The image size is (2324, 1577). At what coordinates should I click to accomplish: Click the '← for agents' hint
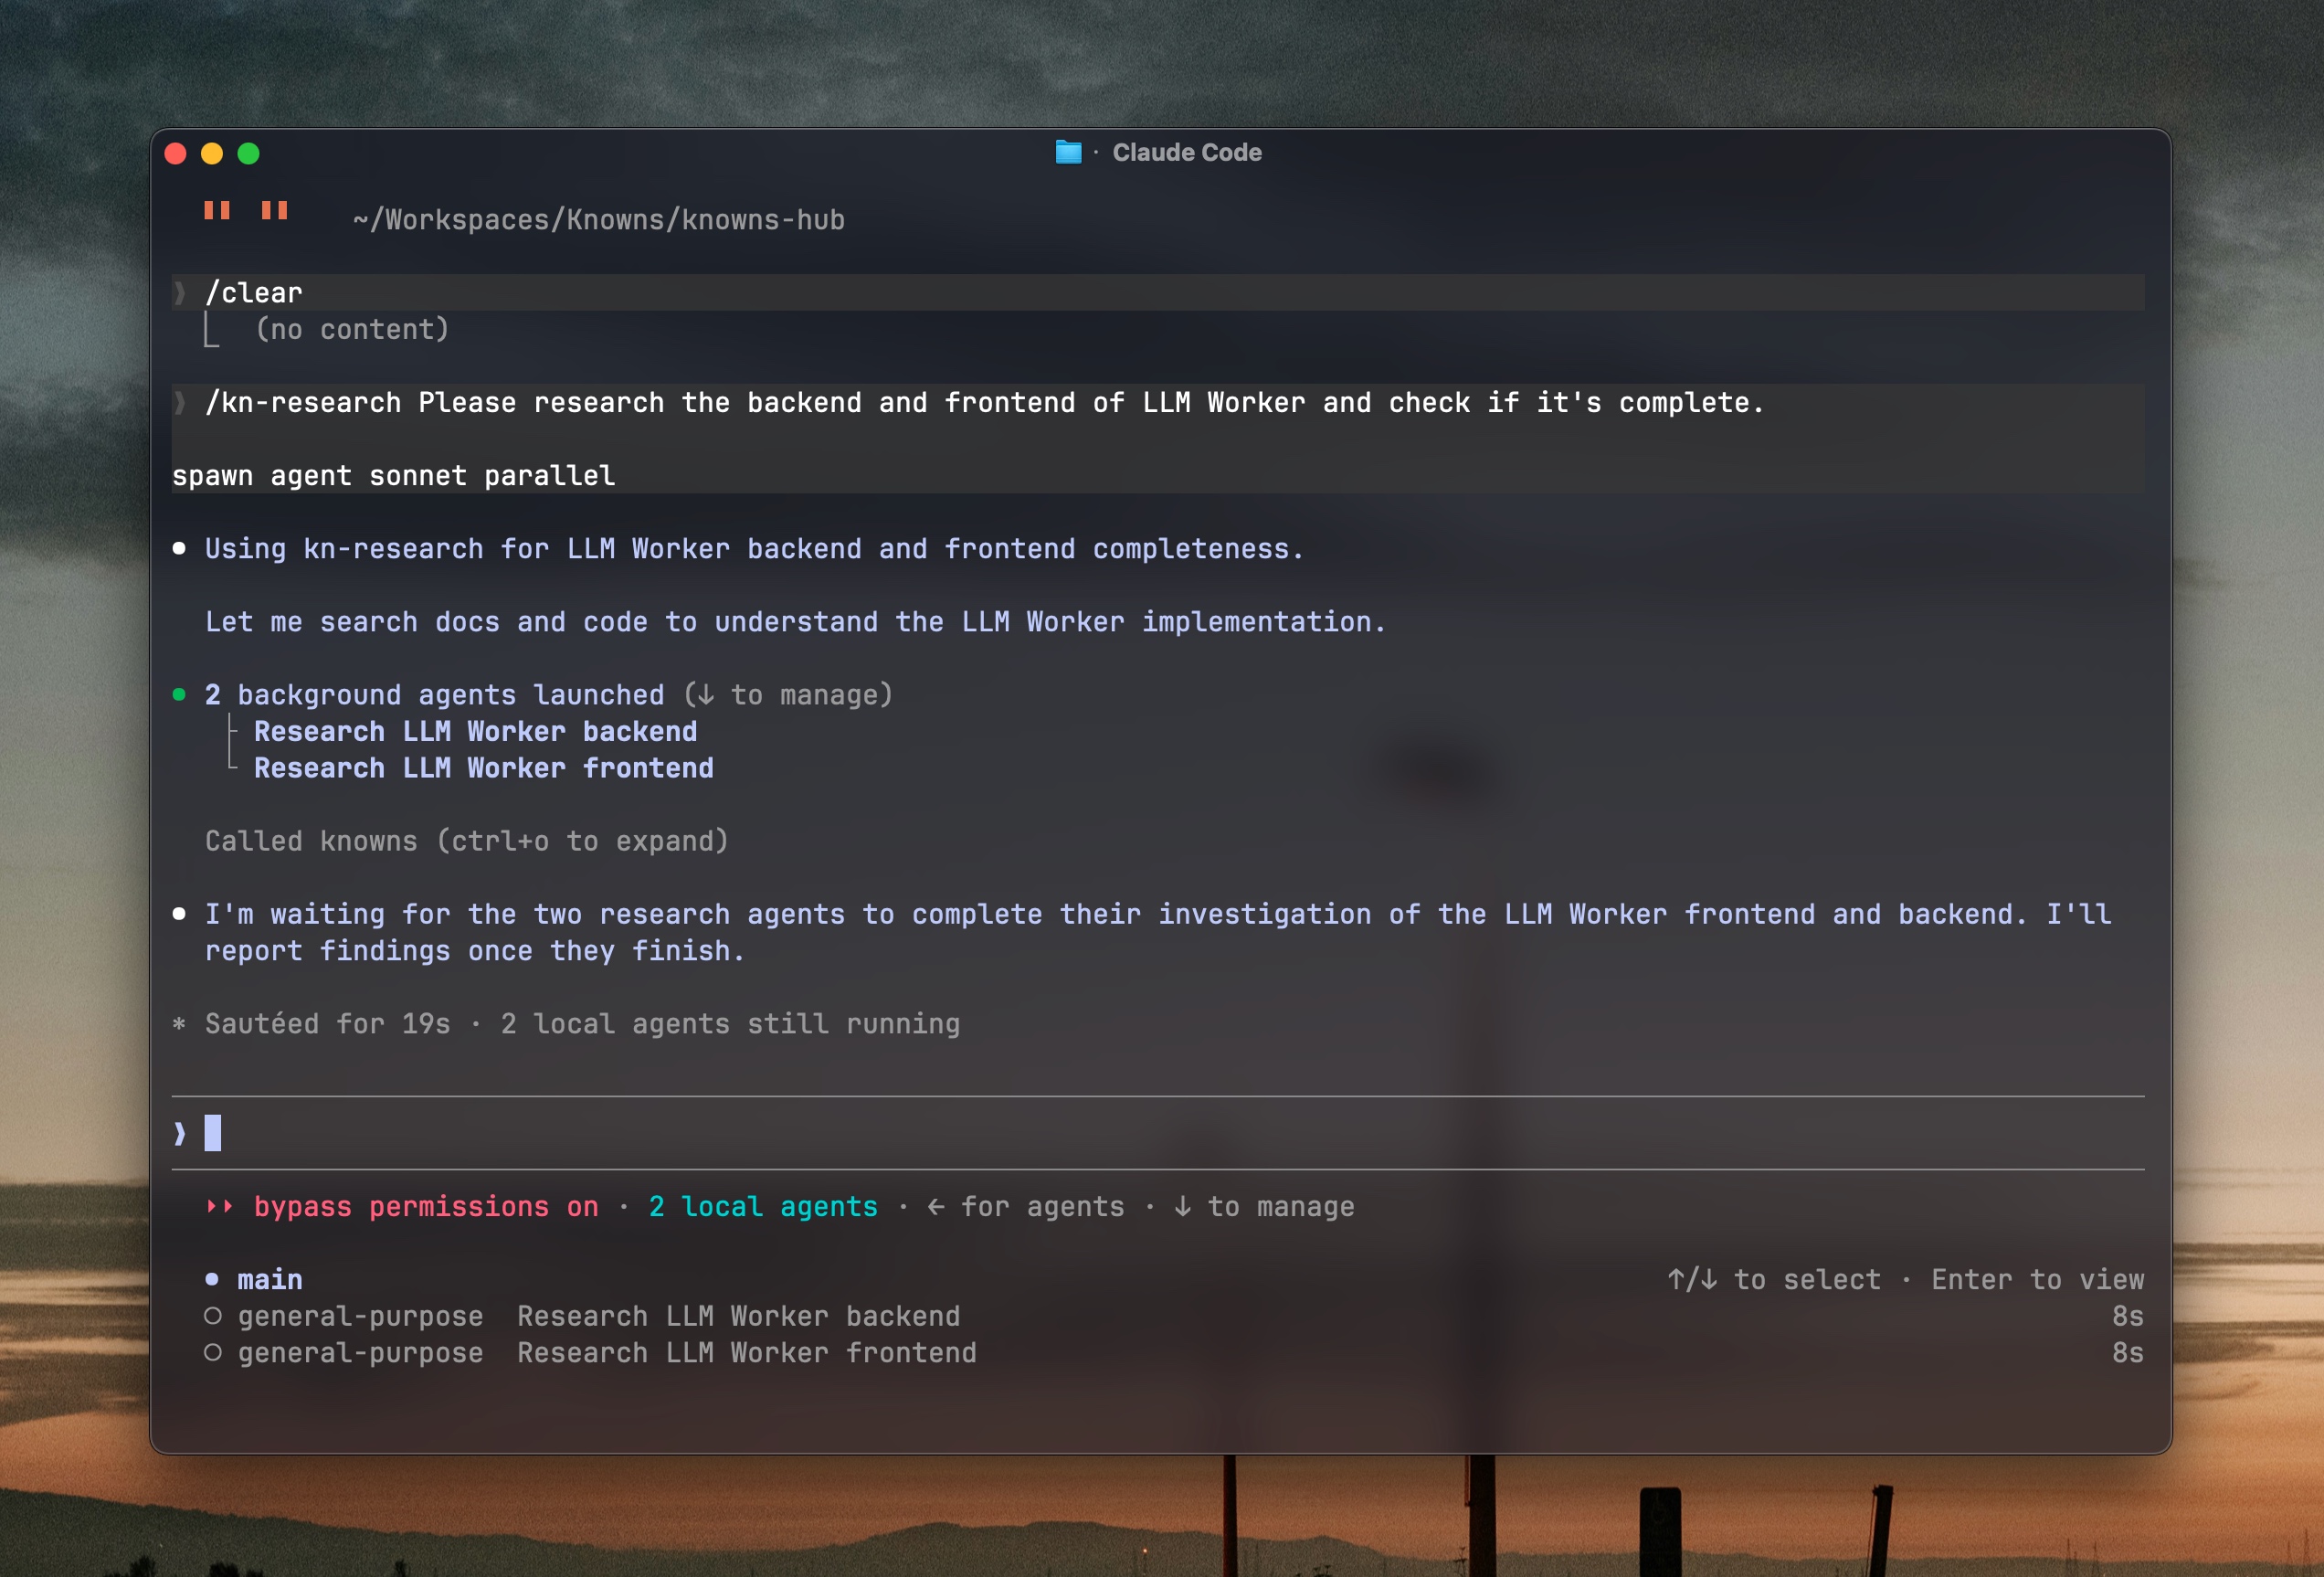coord(1026,1206)
